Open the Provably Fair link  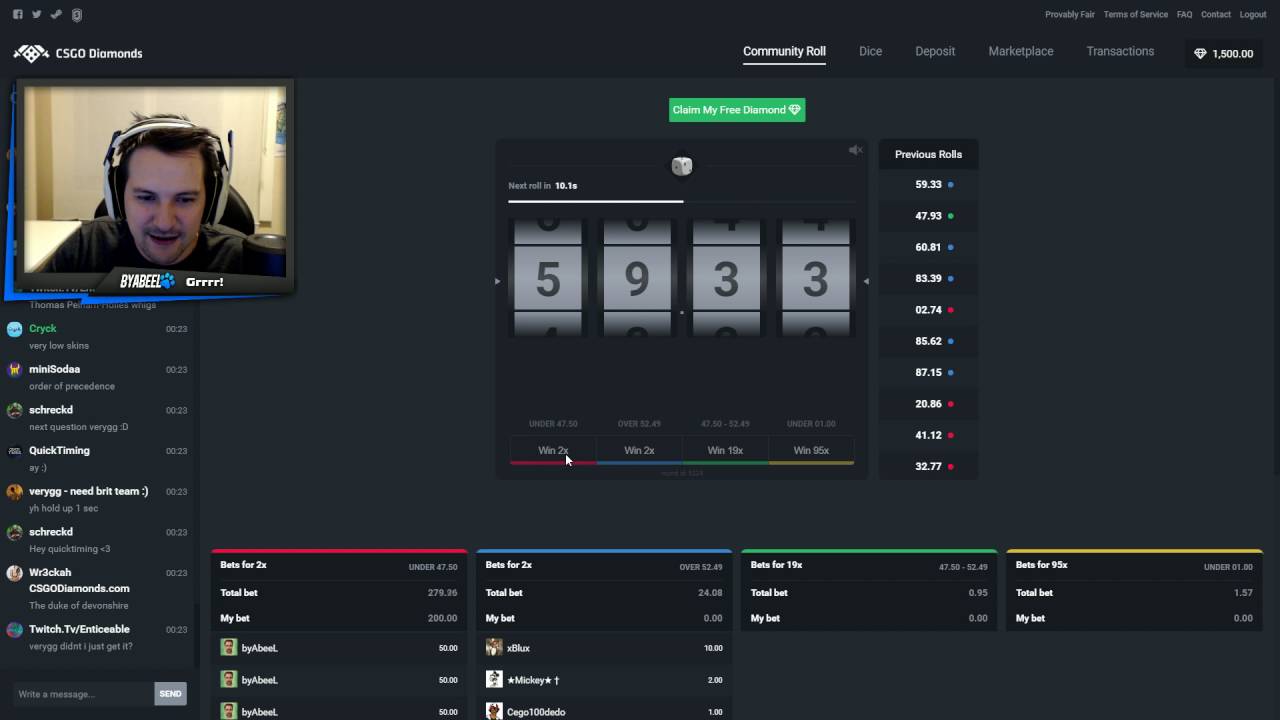coord(1070,15)
